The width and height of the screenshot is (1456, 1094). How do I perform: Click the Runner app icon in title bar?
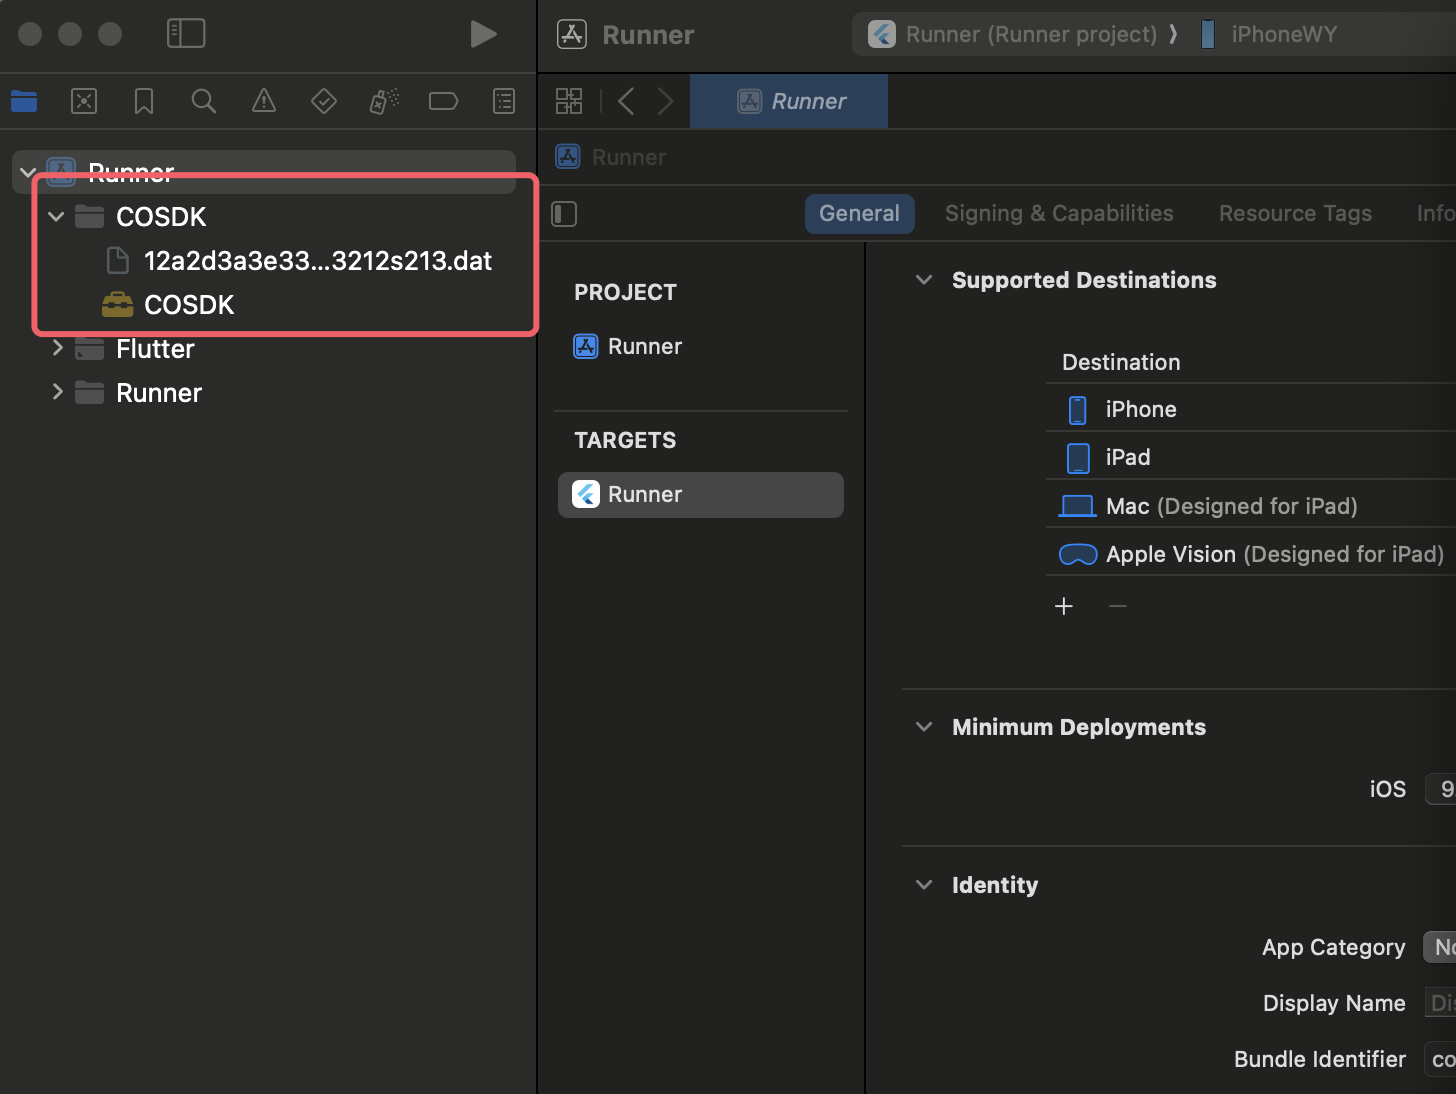click(x=571, y=34)
